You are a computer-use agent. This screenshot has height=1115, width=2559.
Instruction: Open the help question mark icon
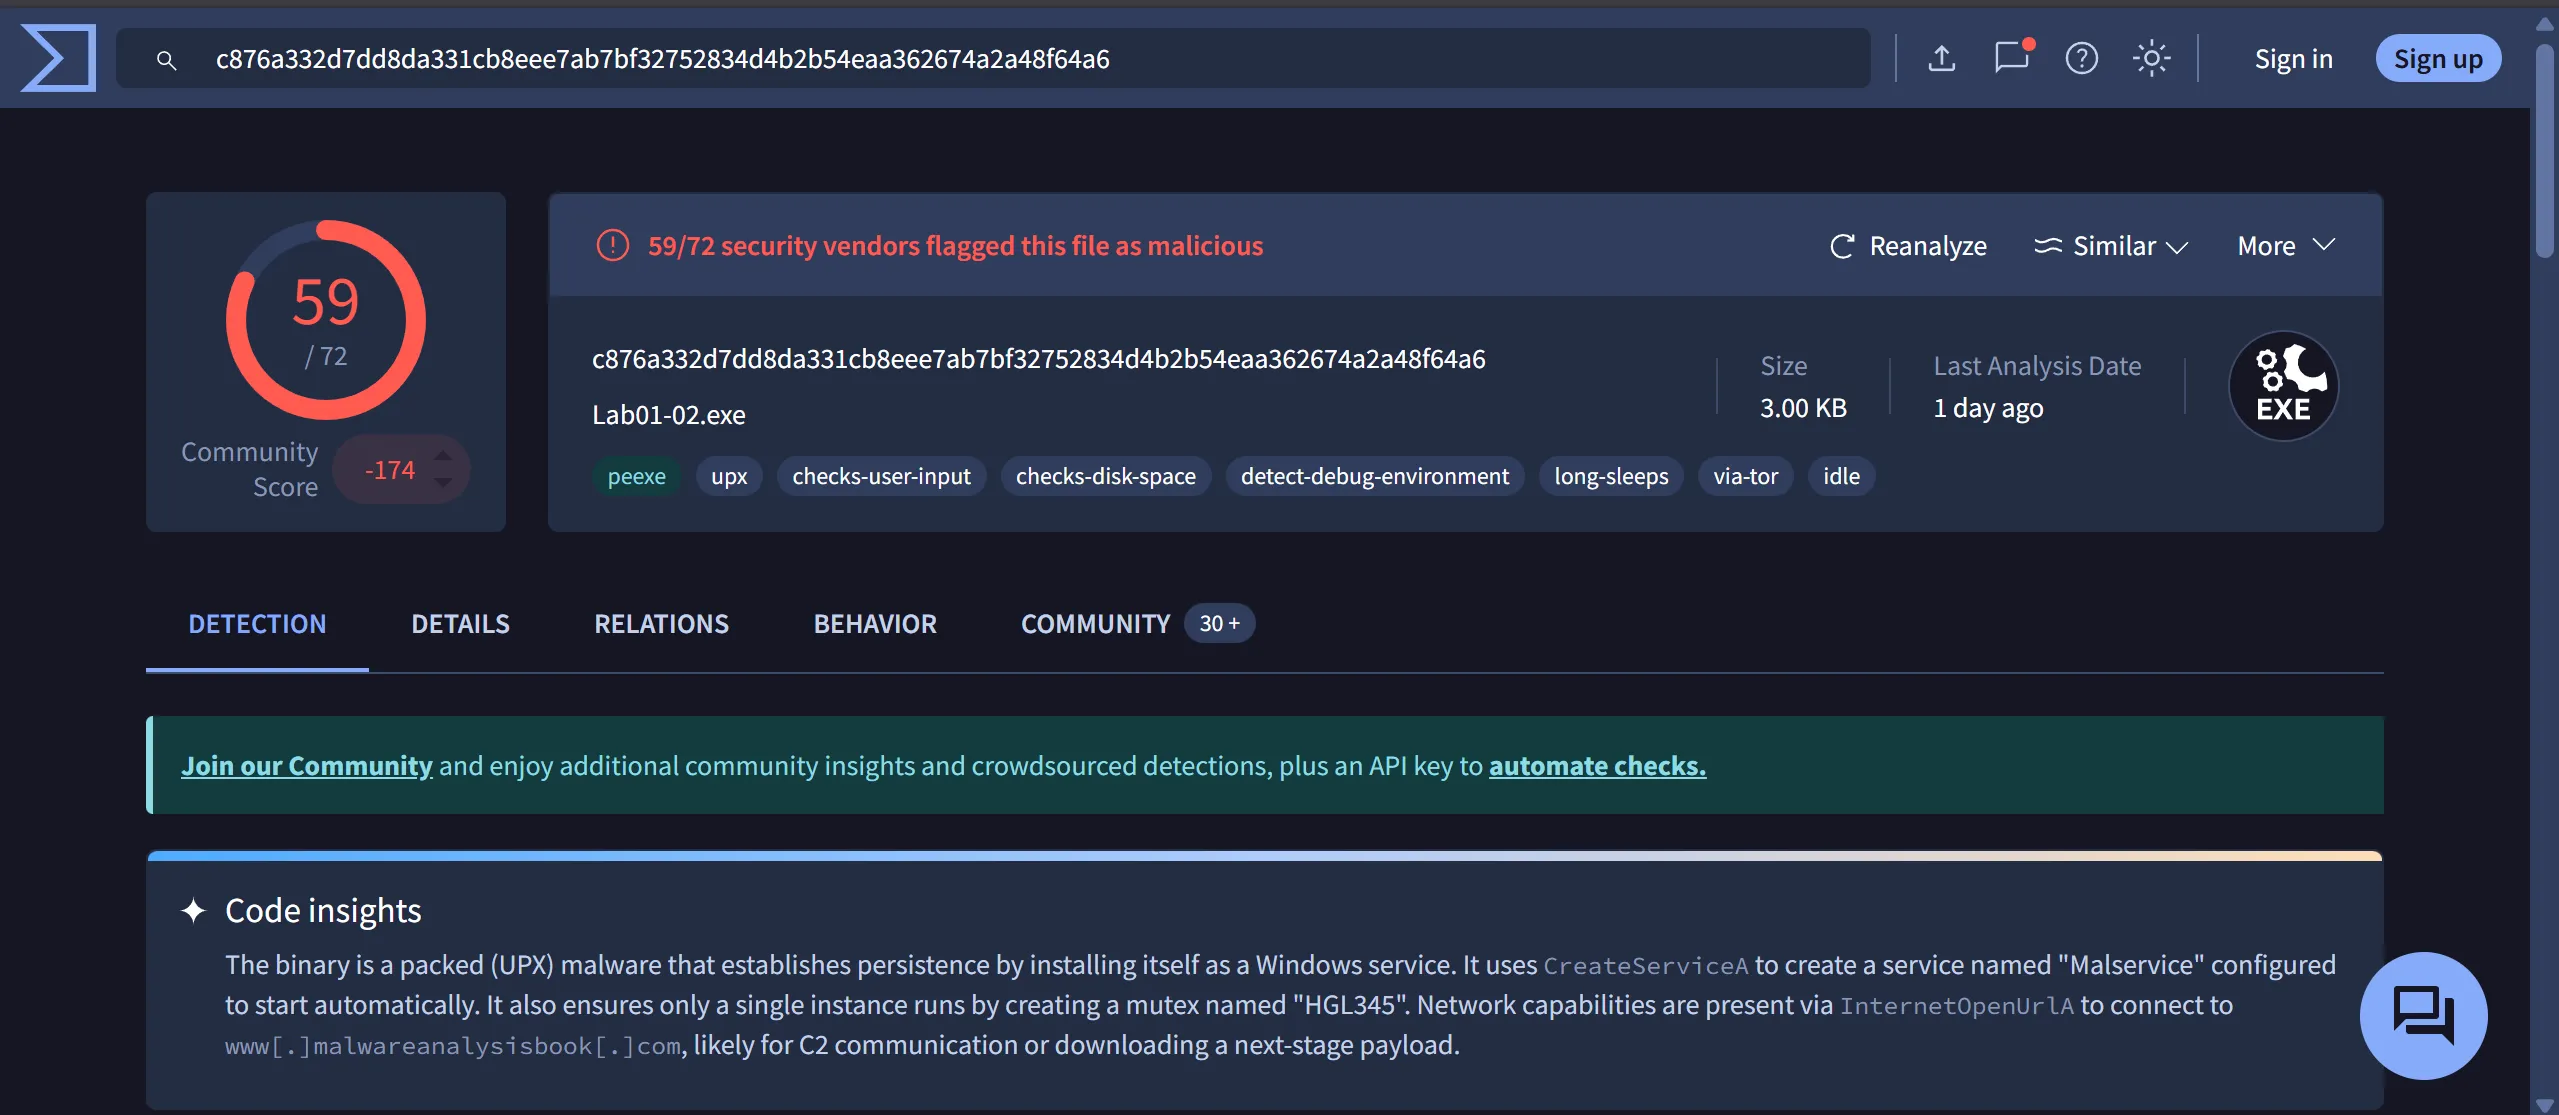tap(2081, 59)
